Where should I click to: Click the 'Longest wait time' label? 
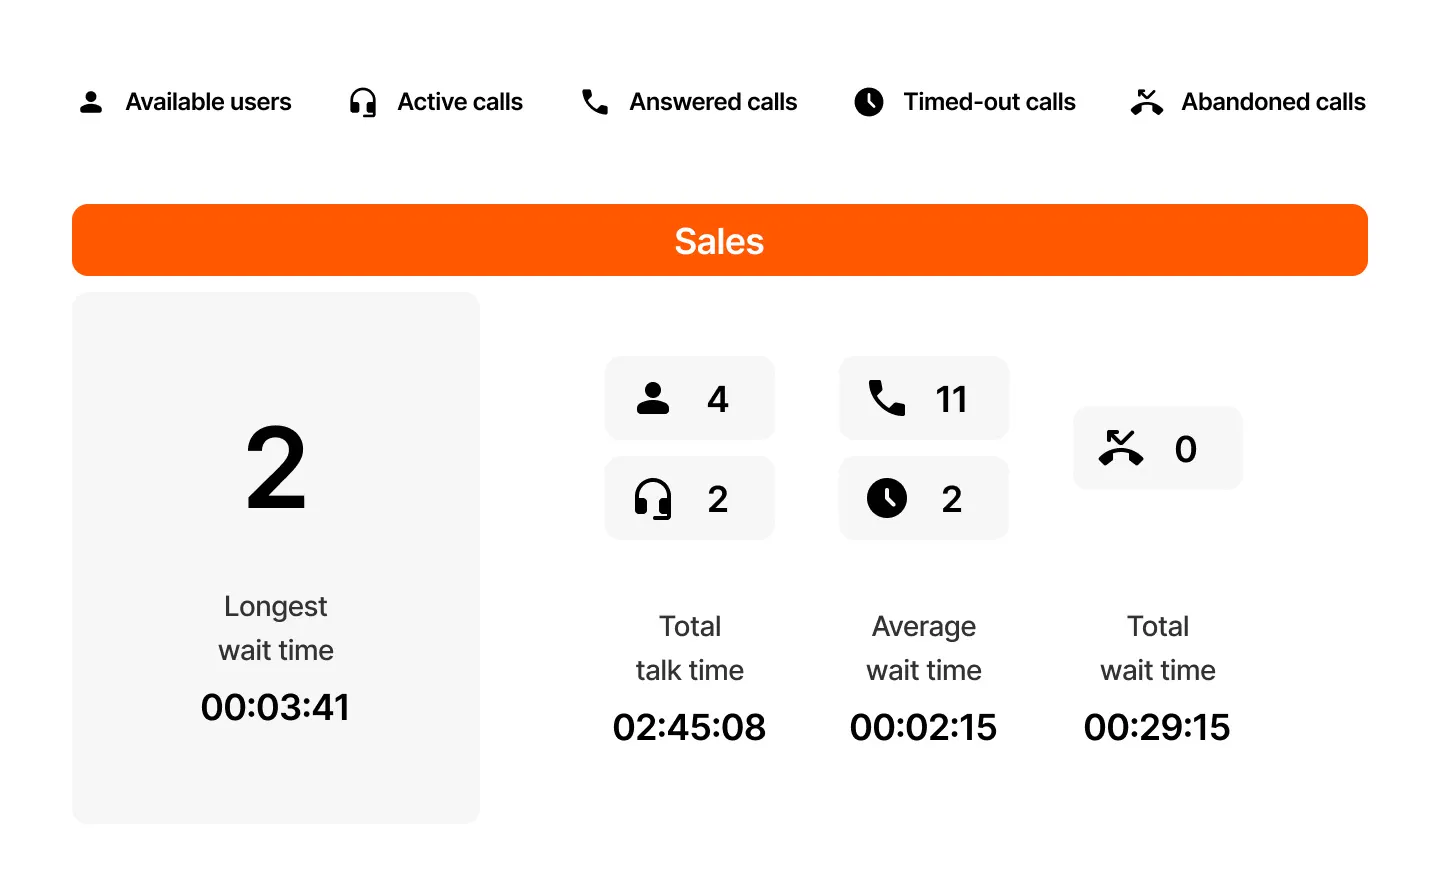tap(276, 628)
